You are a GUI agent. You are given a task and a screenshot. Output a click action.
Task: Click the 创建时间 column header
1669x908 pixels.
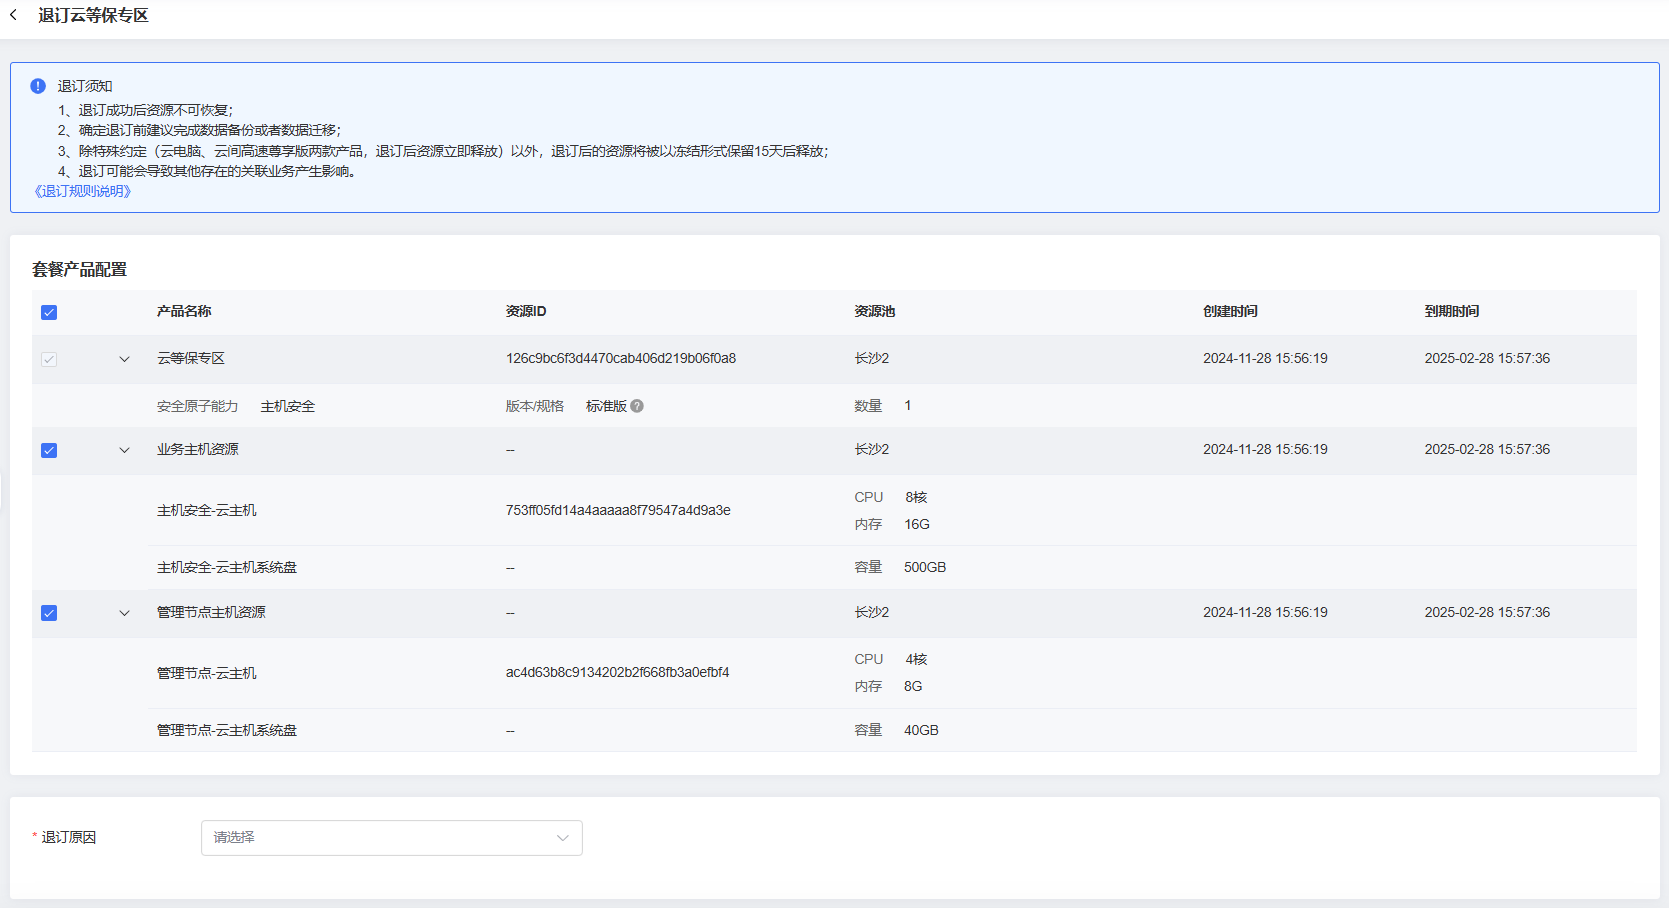1230,311
